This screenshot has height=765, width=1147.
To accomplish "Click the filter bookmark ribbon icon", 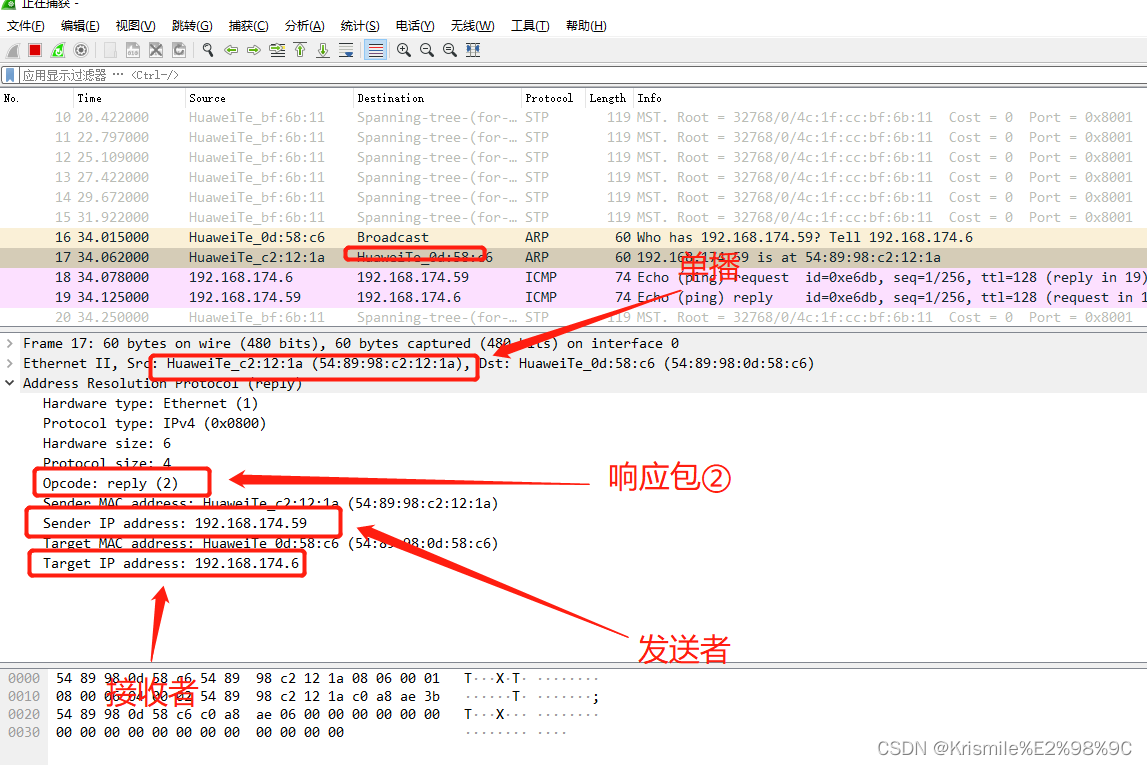I will point(10,73).
